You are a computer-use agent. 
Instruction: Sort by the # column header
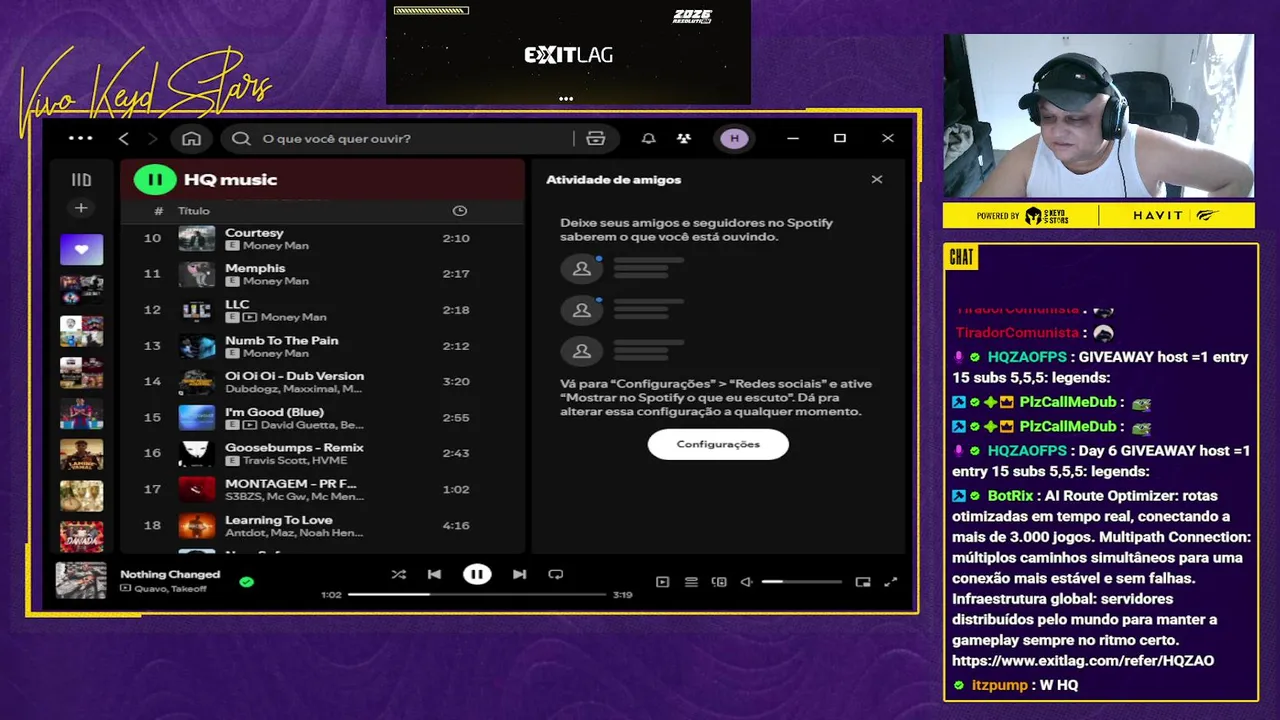(x=158, y=211)
